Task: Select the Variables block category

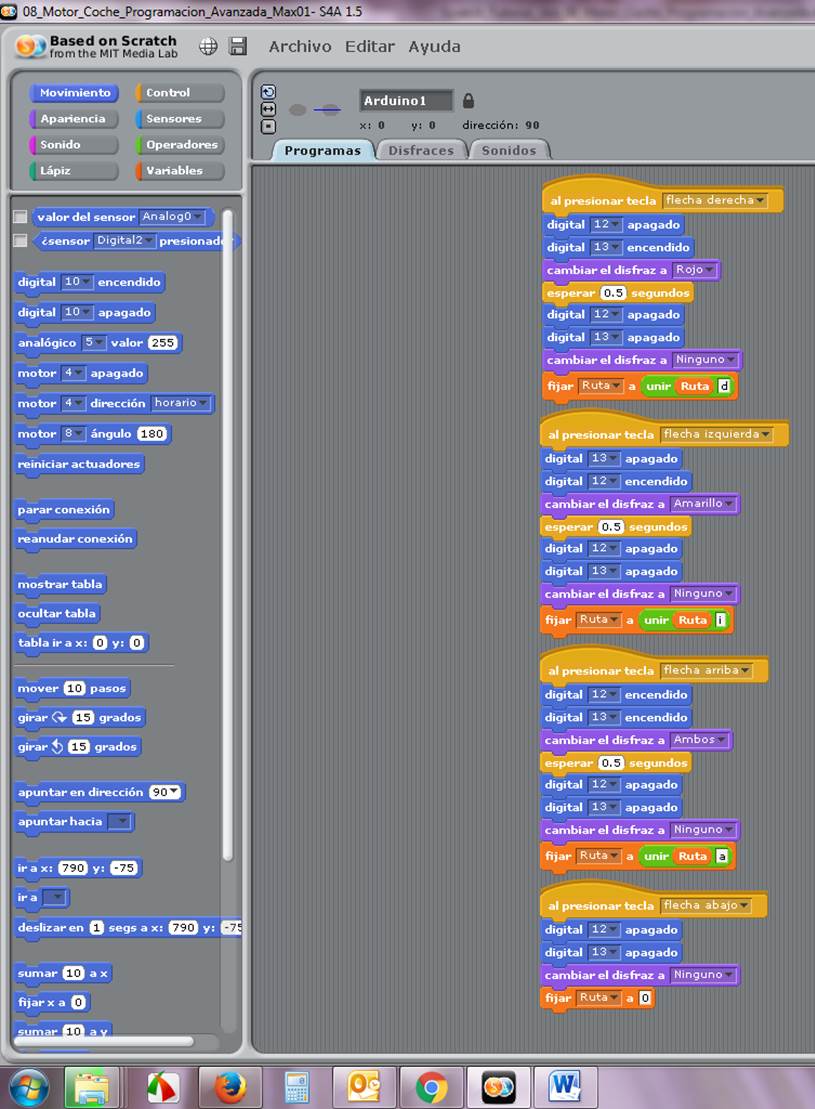Action: point(180,170)
